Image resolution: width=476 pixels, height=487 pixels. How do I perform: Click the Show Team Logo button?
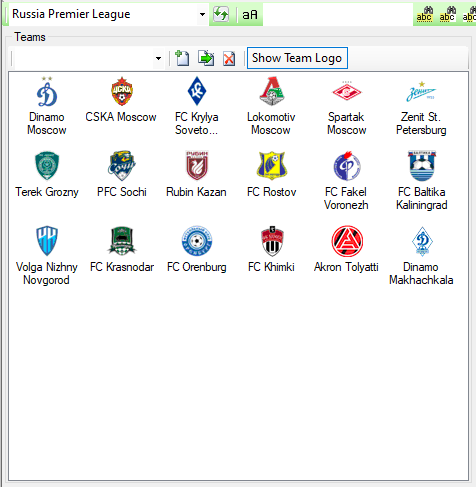[297, 58]
